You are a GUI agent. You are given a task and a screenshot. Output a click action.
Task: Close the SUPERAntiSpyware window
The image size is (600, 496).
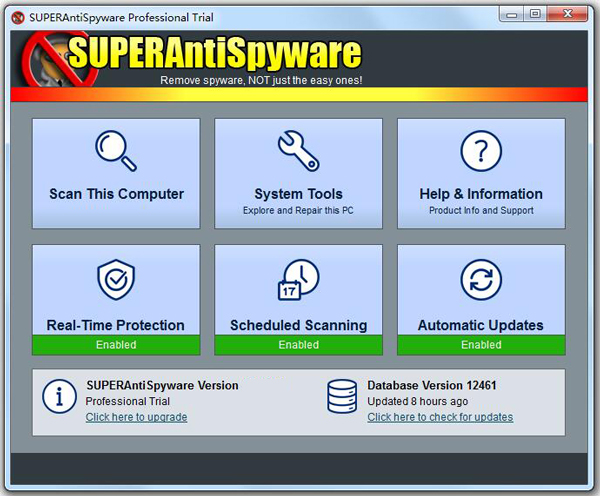pyautogui.click(x=567, y=14)
